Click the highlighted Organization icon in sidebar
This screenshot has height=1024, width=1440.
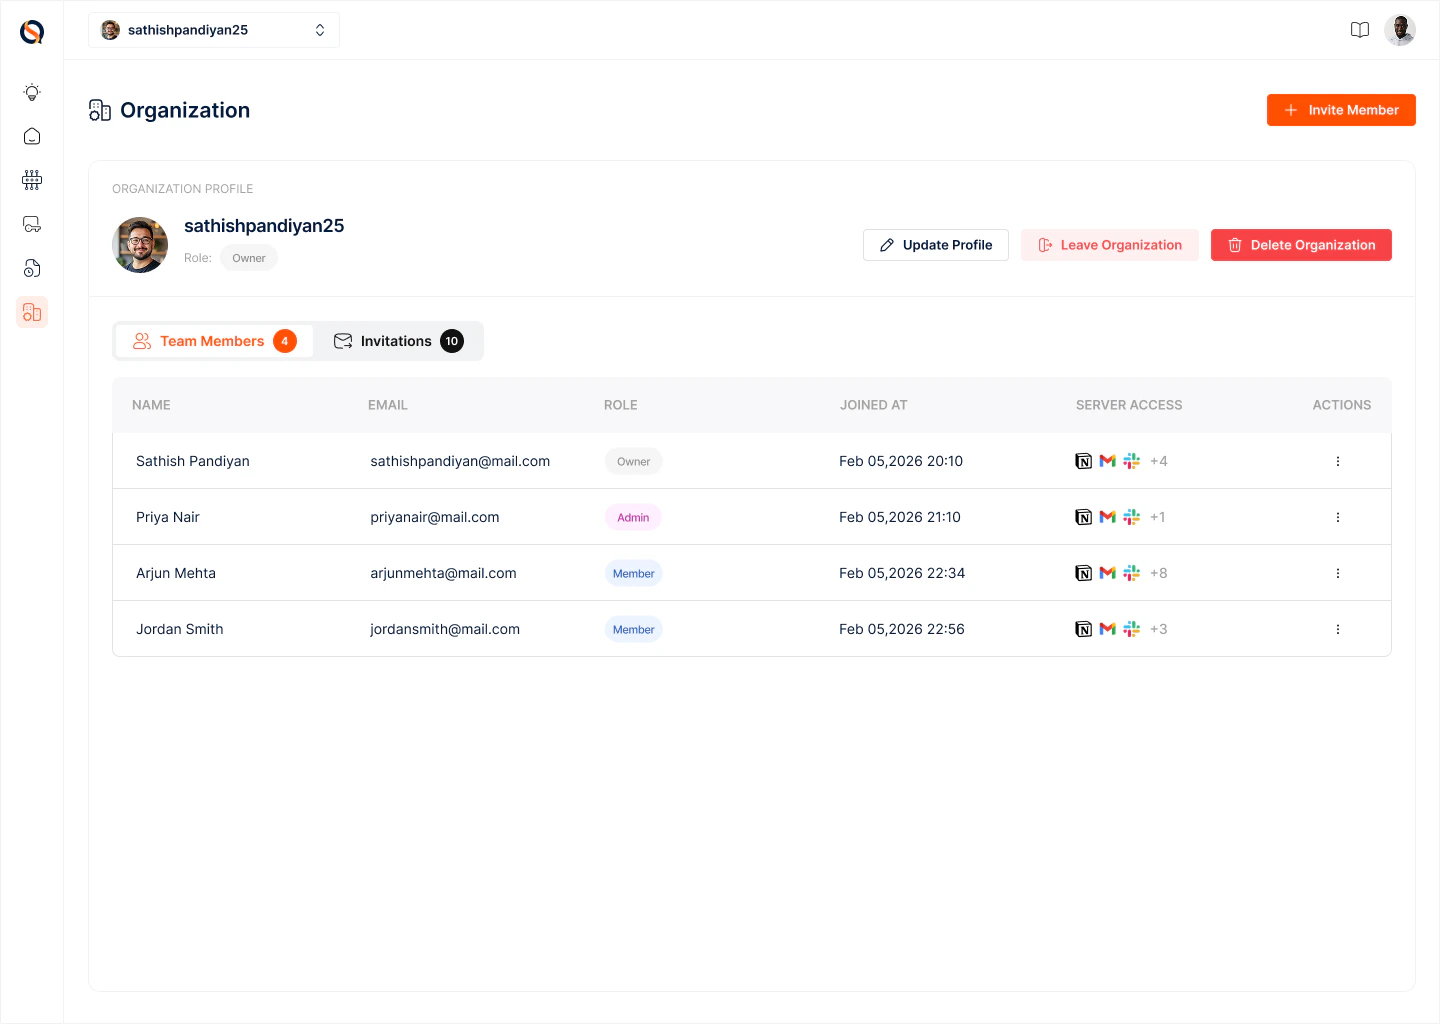[31, 312]
